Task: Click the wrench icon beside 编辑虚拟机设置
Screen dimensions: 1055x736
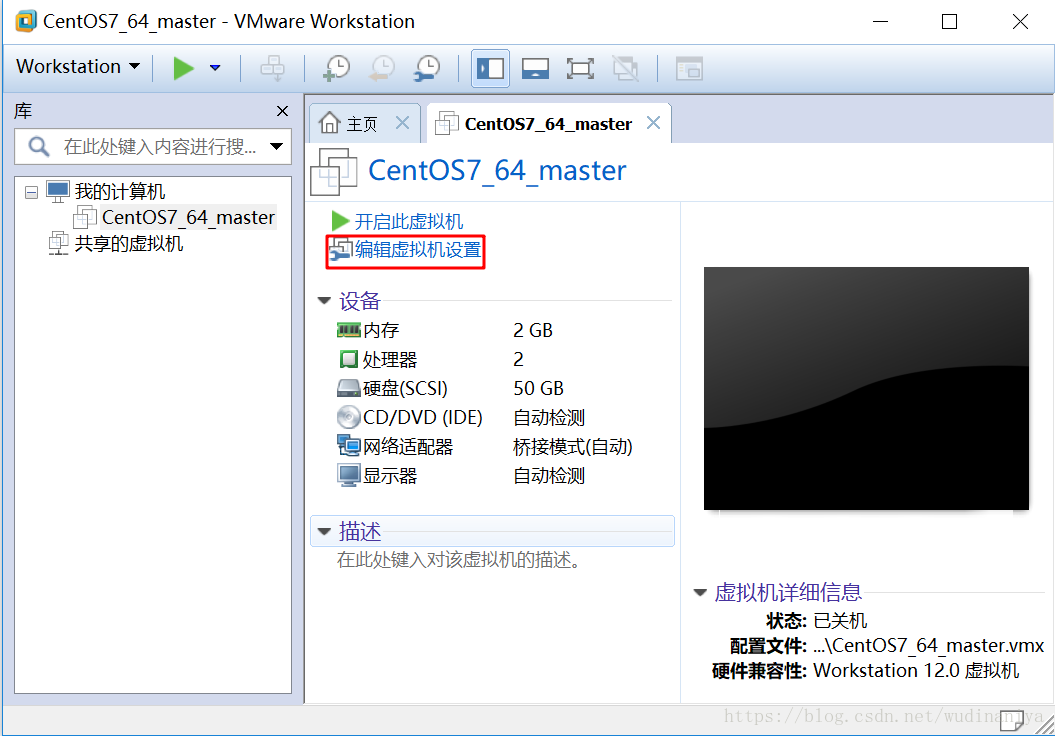Action: coord(340,250)
